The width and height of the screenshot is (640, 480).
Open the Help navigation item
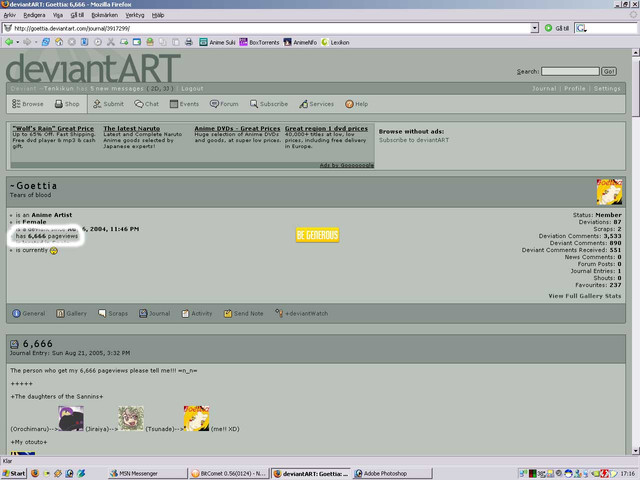click(x=356, y=104)
